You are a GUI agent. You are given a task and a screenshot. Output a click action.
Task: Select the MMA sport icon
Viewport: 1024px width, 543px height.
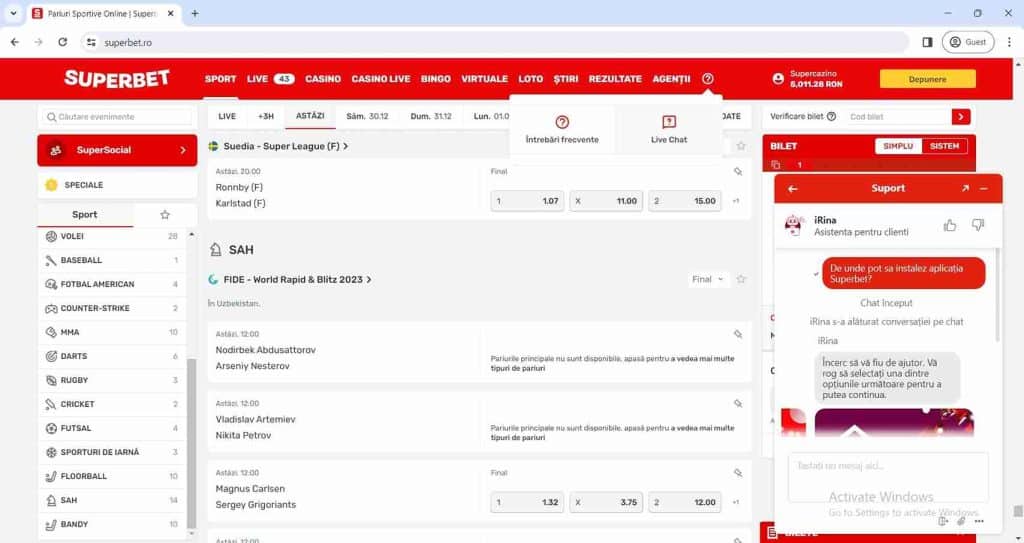click(51, 332)
